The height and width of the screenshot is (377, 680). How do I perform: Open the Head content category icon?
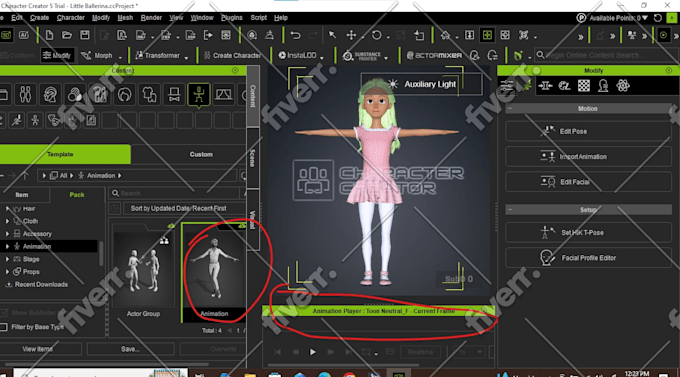coord(50,94)
